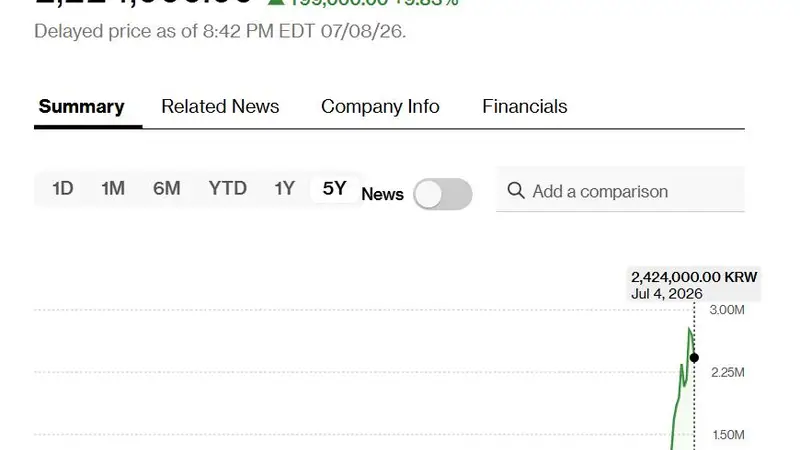Go to the Financials tab
The image size is (800, 450).
[524, 106]
